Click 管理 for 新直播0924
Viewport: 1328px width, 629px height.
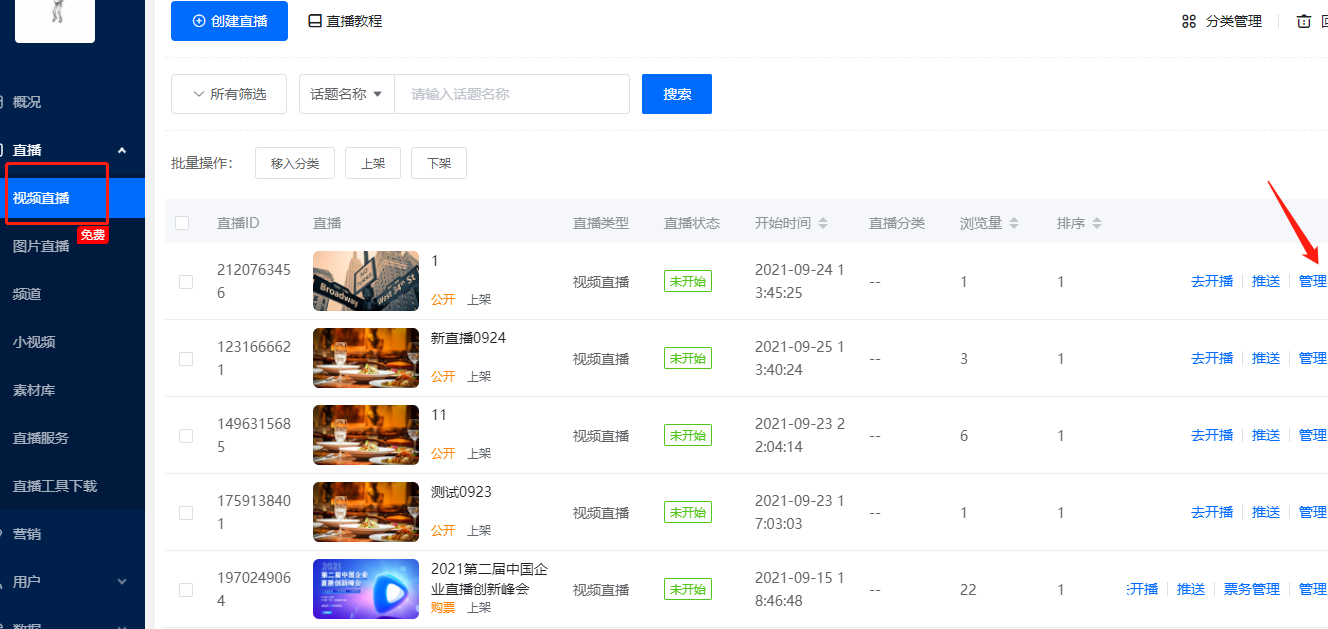1313,358
